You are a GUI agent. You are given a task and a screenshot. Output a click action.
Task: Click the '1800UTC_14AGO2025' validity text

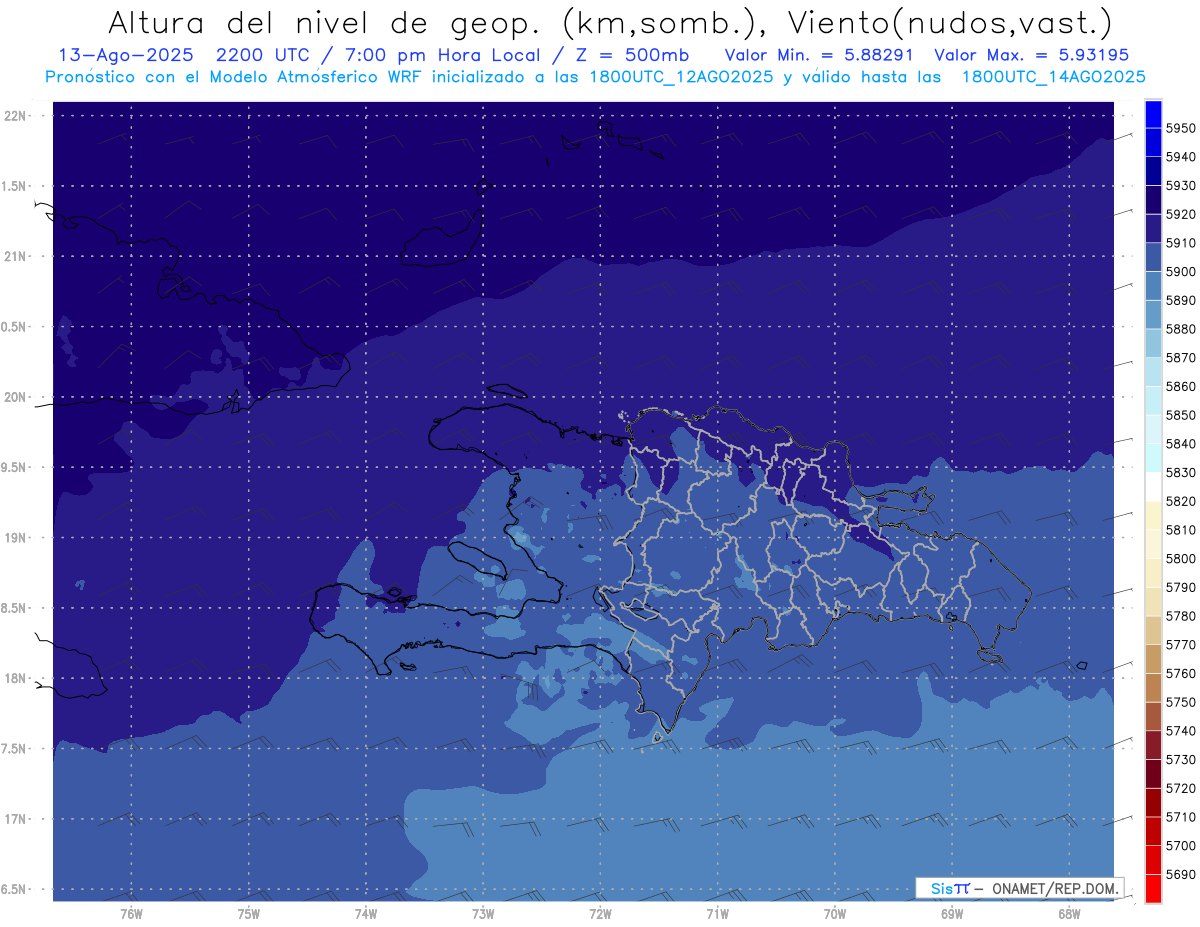click(1055, 77)
